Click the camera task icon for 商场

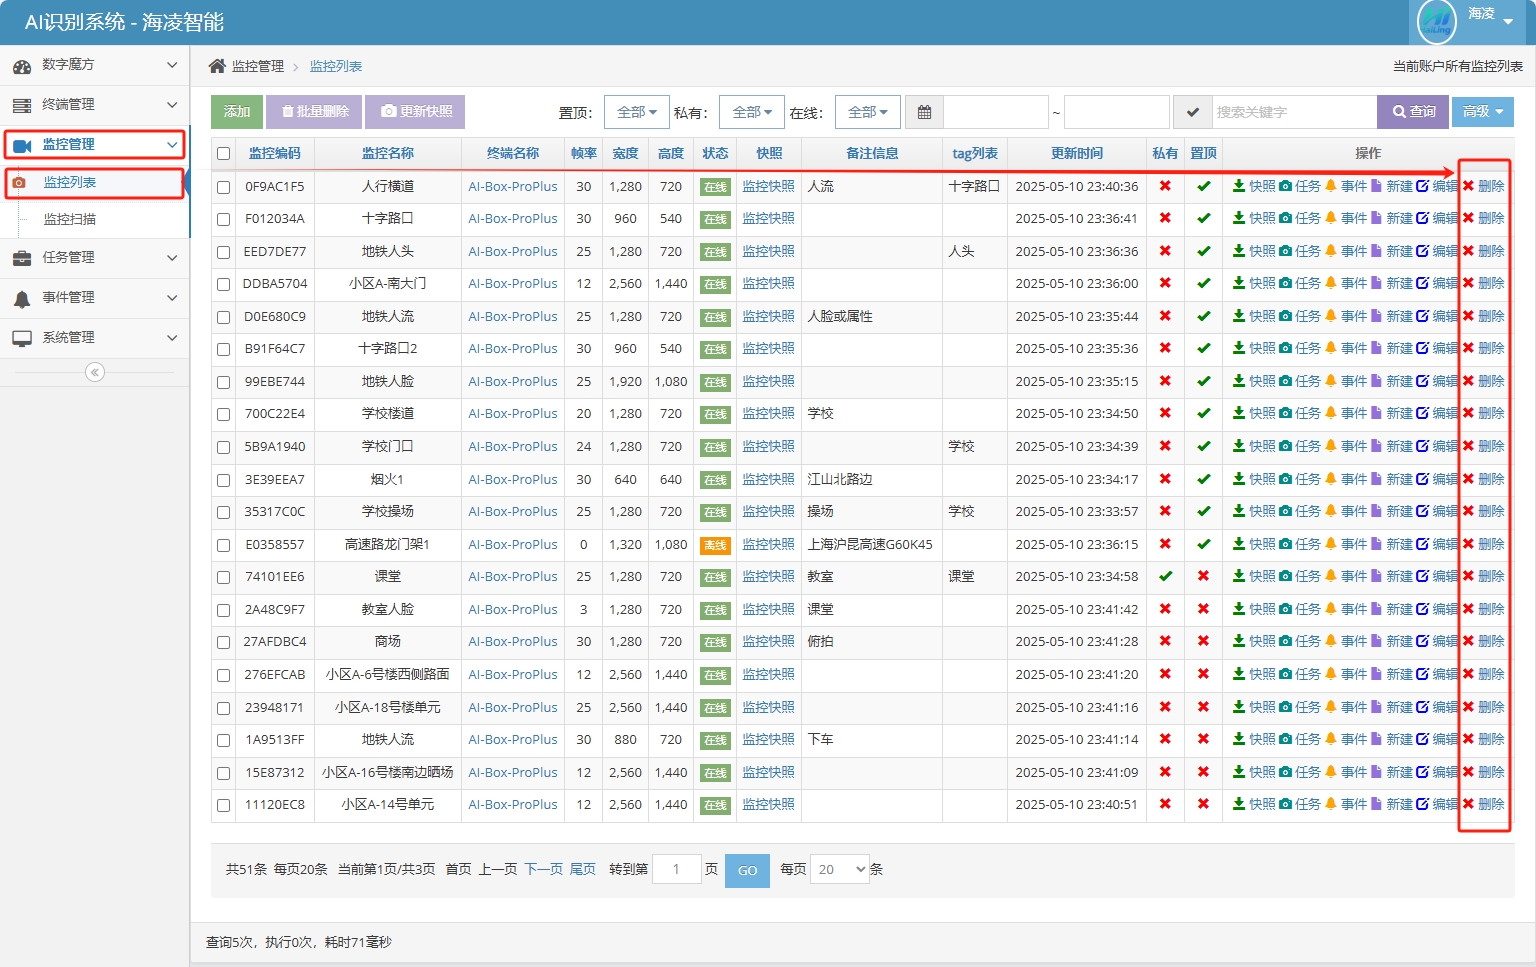coord(1286,641)
